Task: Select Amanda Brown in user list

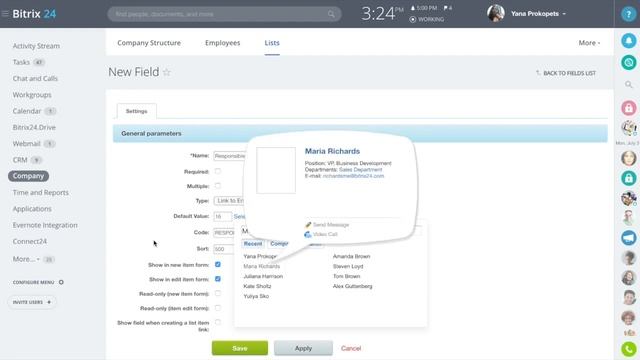Action: 351,256
